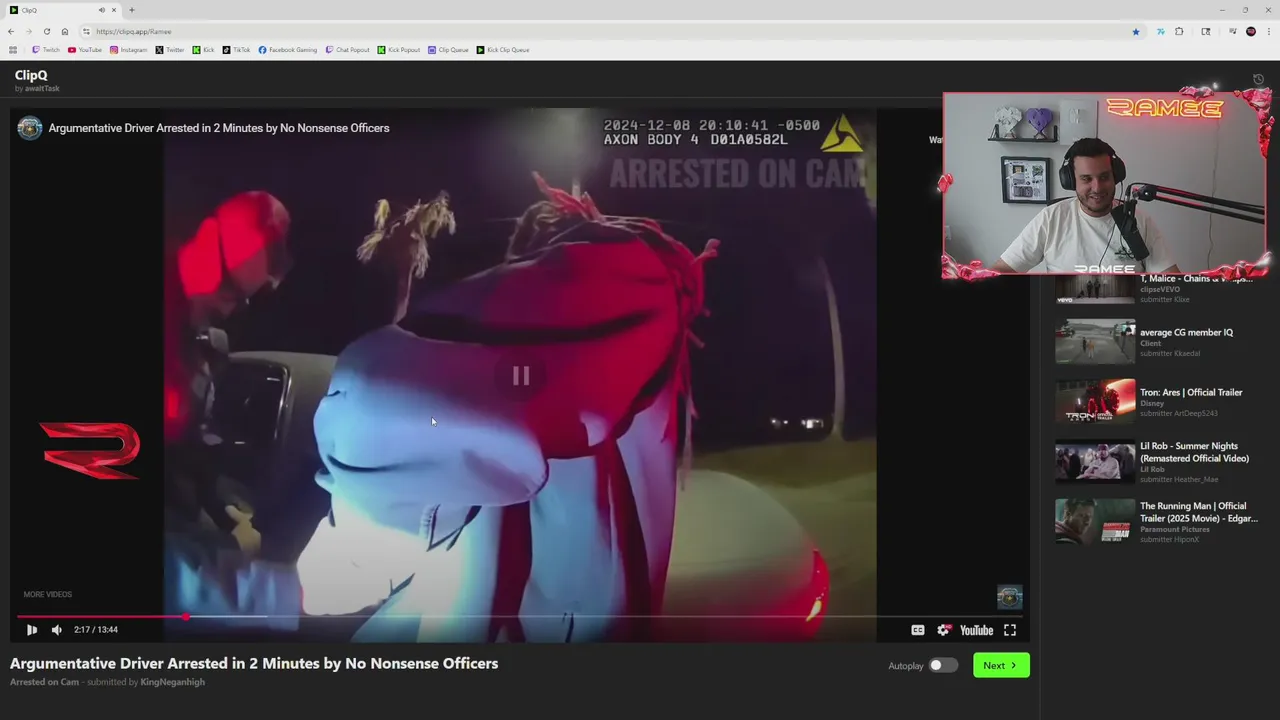Open the Tron: Ares trailer thumbnail
1280x720 pixels.
pyautogui.click(x=1095, y=401)
